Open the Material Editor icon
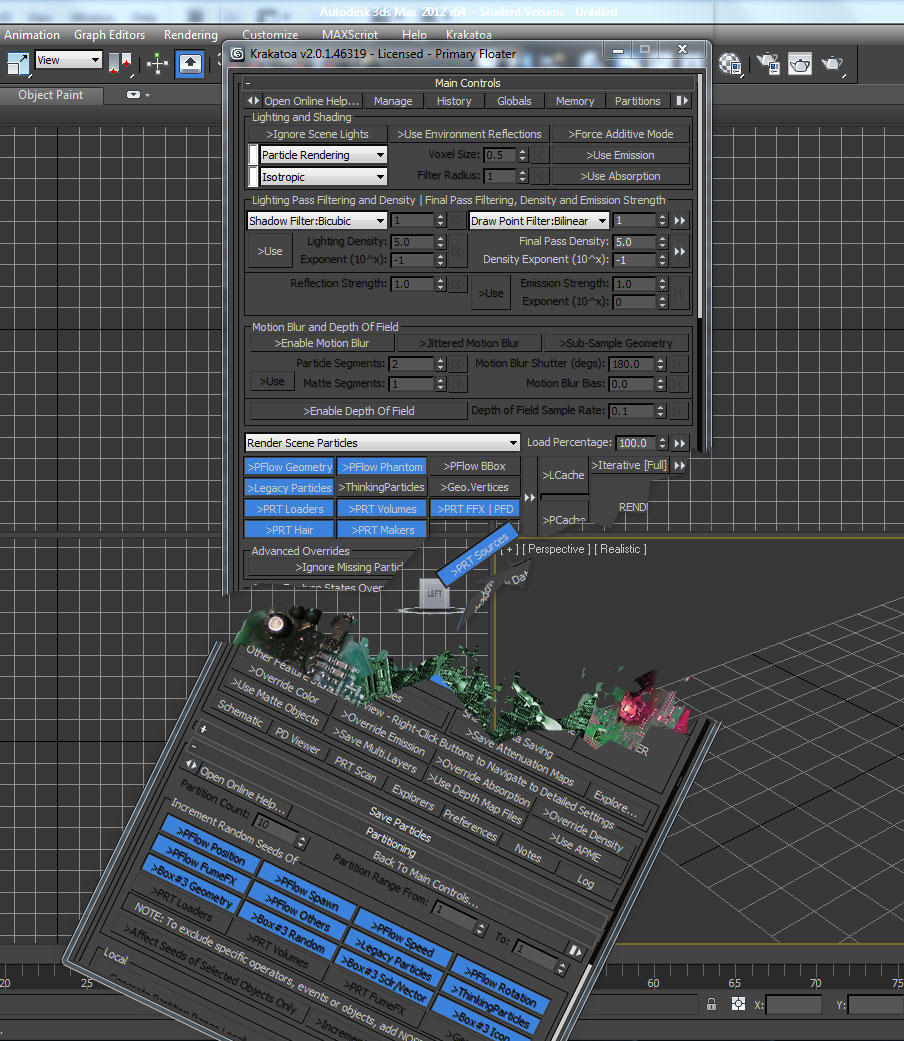The width and height of the screenshot is (904, 1041). click(730, 64)
